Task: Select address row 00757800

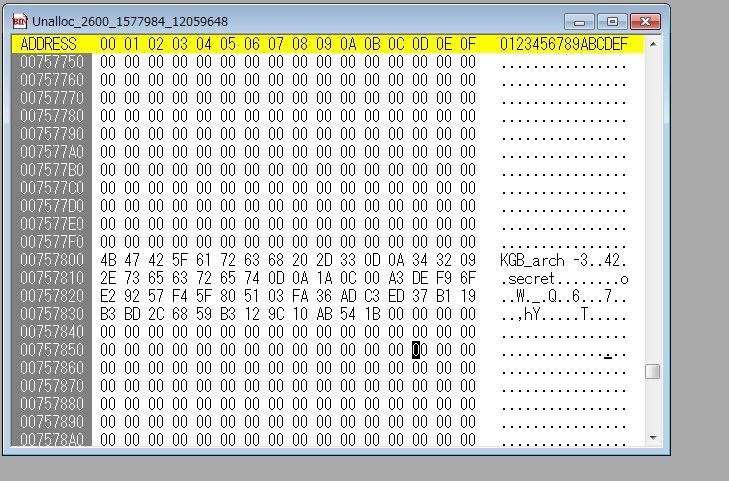Action: 52,260
